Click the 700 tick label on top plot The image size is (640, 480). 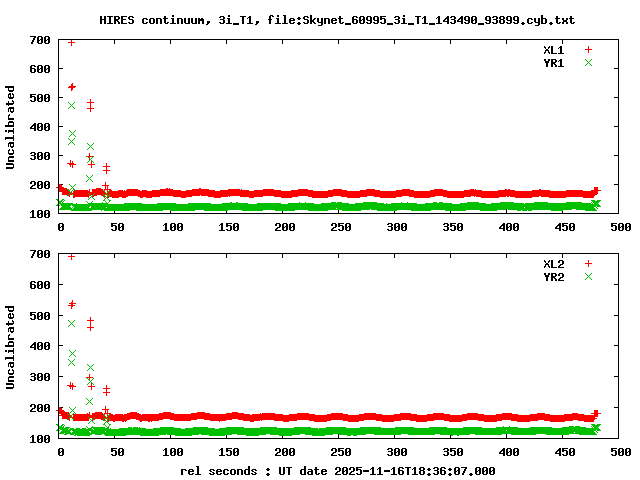(x=40, y=40)
